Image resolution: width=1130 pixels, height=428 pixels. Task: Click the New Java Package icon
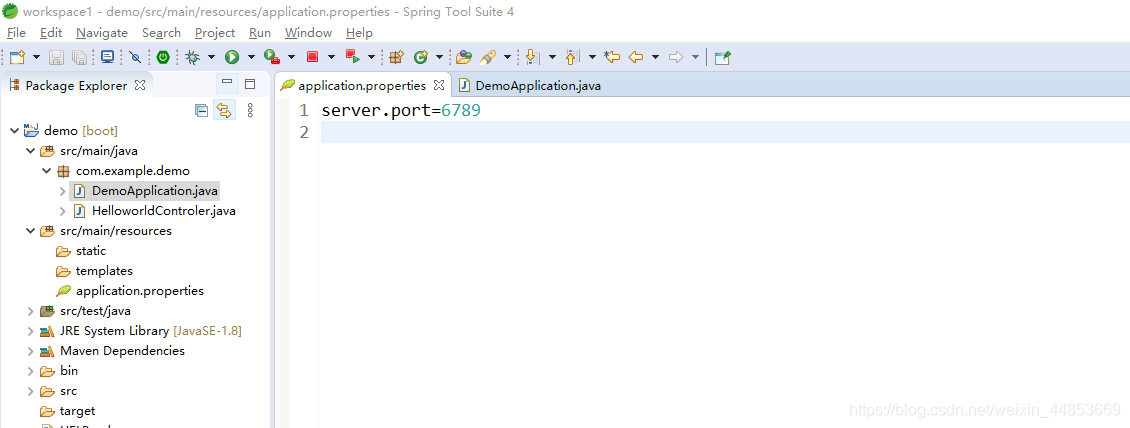coord(396,57)
